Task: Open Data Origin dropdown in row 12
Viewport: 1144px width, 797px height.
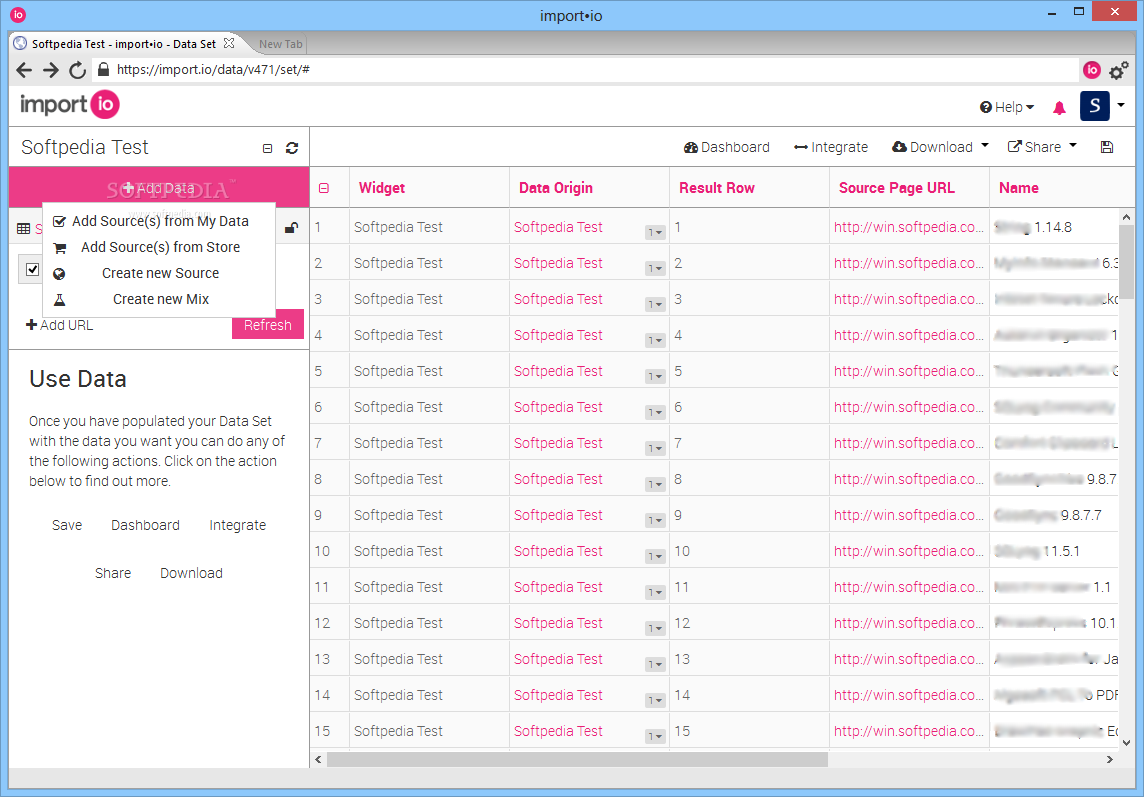Action: coord(655,628)
